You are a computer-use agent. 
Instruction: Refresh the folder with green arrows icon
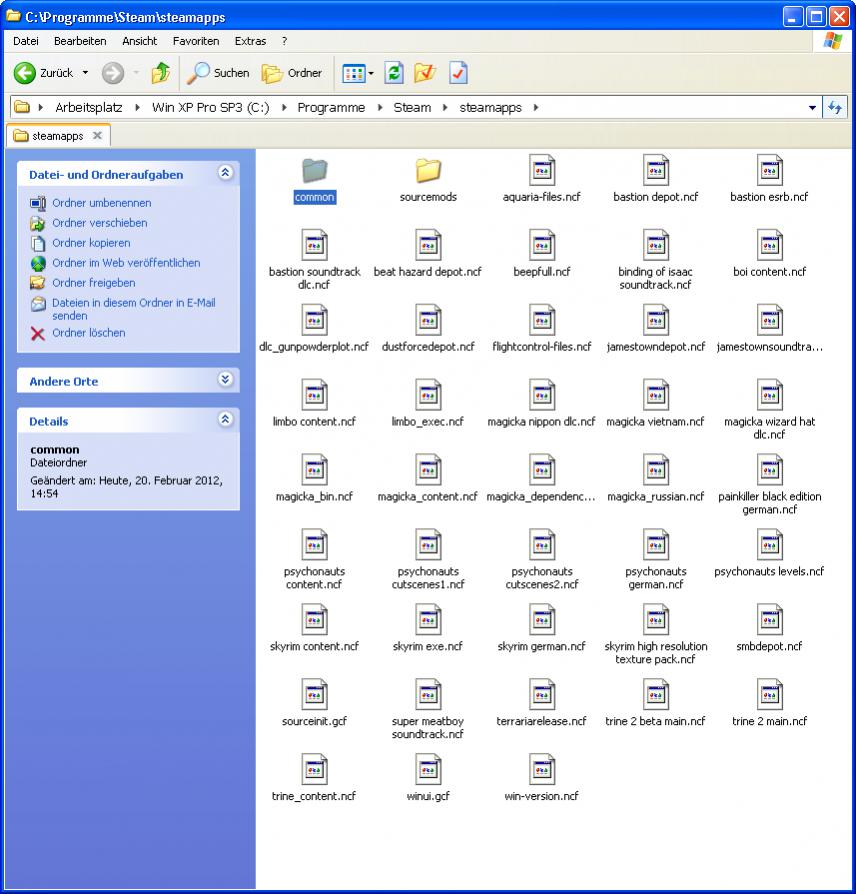pos(393,73)
